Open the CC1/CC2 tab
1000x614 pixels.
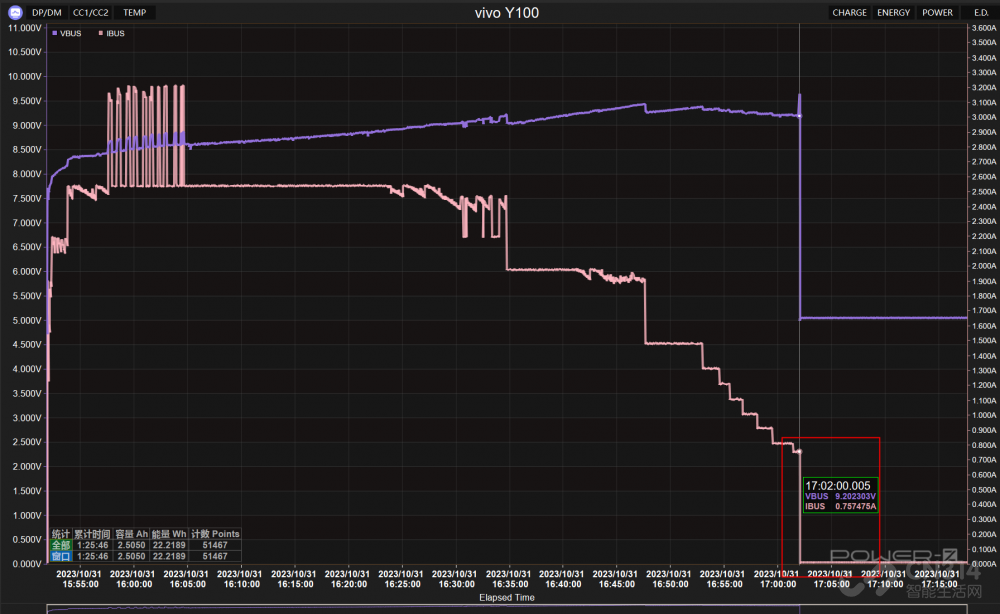pyautogui.click(x=91, y=12)
